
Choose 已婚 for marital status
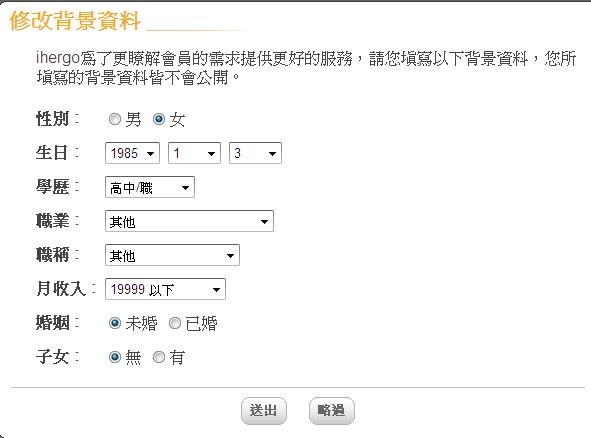point(175,323)
